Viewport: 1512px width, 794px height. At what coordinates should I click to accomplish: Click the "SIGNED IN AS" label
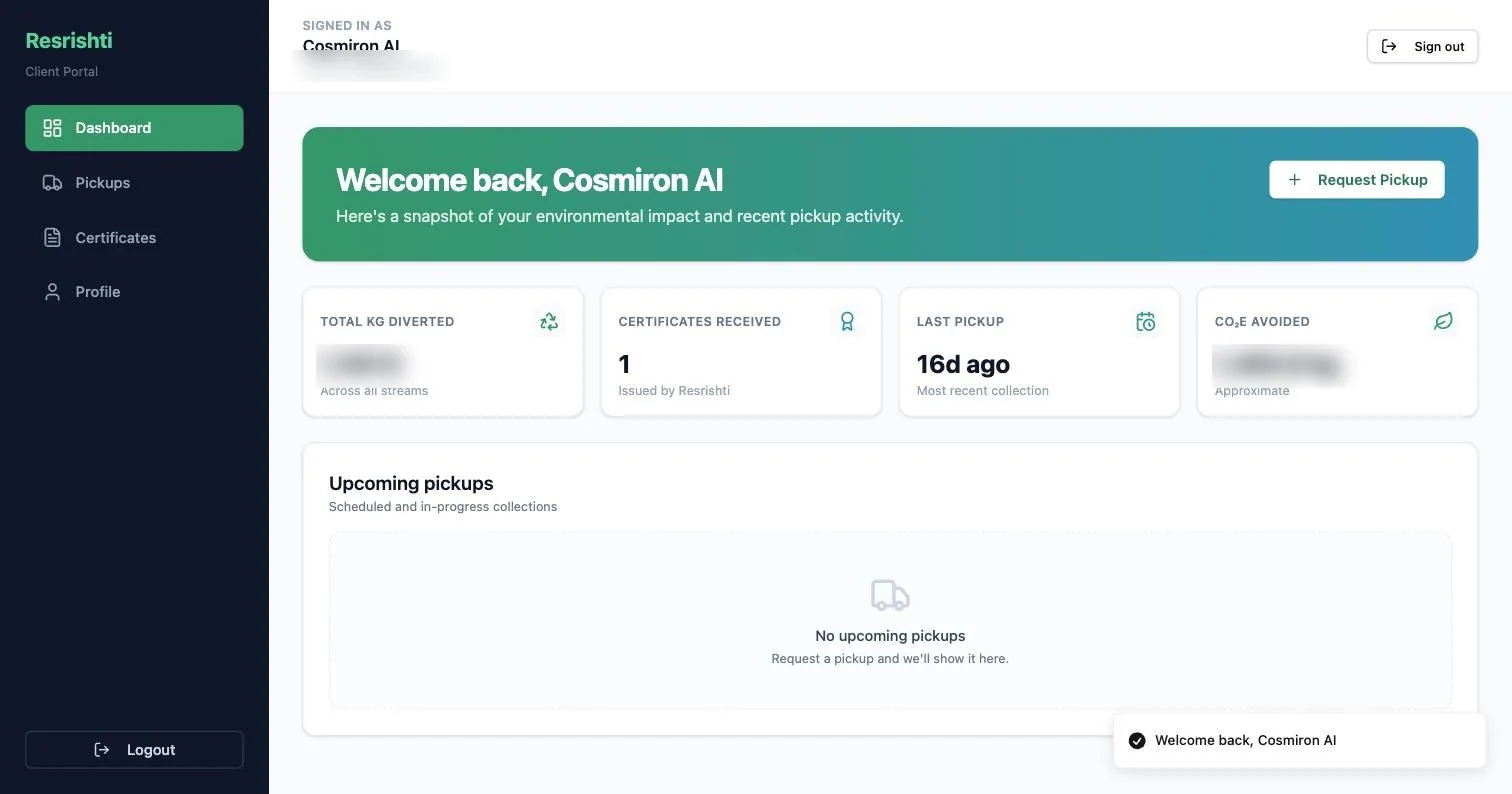[347, 26]
